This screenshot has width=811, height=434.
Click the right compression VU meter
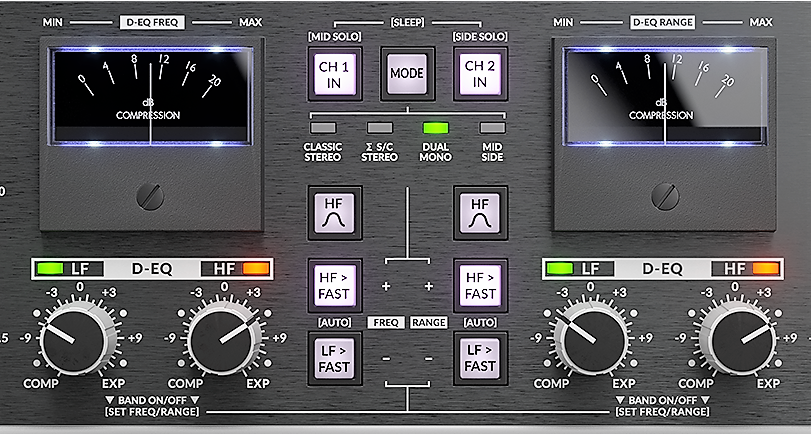[664, 97]
